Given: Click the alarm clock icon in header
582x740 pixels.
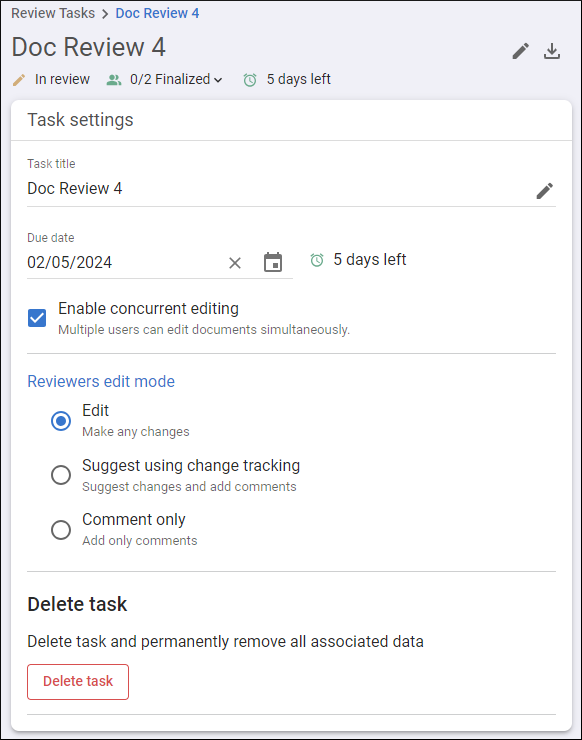Looking at the screenshot, I should 250,80.
